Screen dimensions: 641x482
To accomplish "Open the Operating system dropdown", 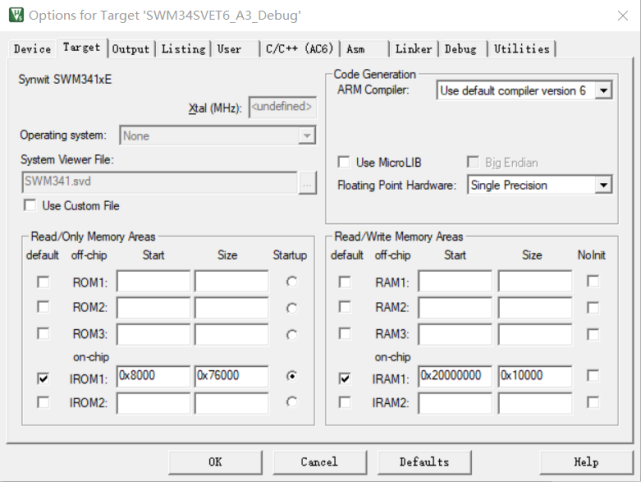I will [x=307, y=136].
